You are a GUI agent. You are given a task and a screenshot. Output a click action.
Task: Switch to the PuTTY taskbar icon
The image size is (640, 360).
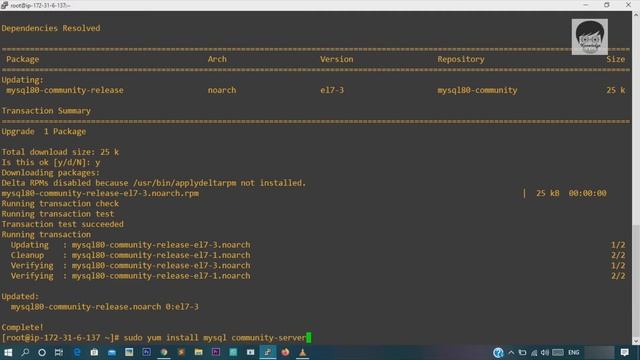pyautogui.click(x=268, y=352)
